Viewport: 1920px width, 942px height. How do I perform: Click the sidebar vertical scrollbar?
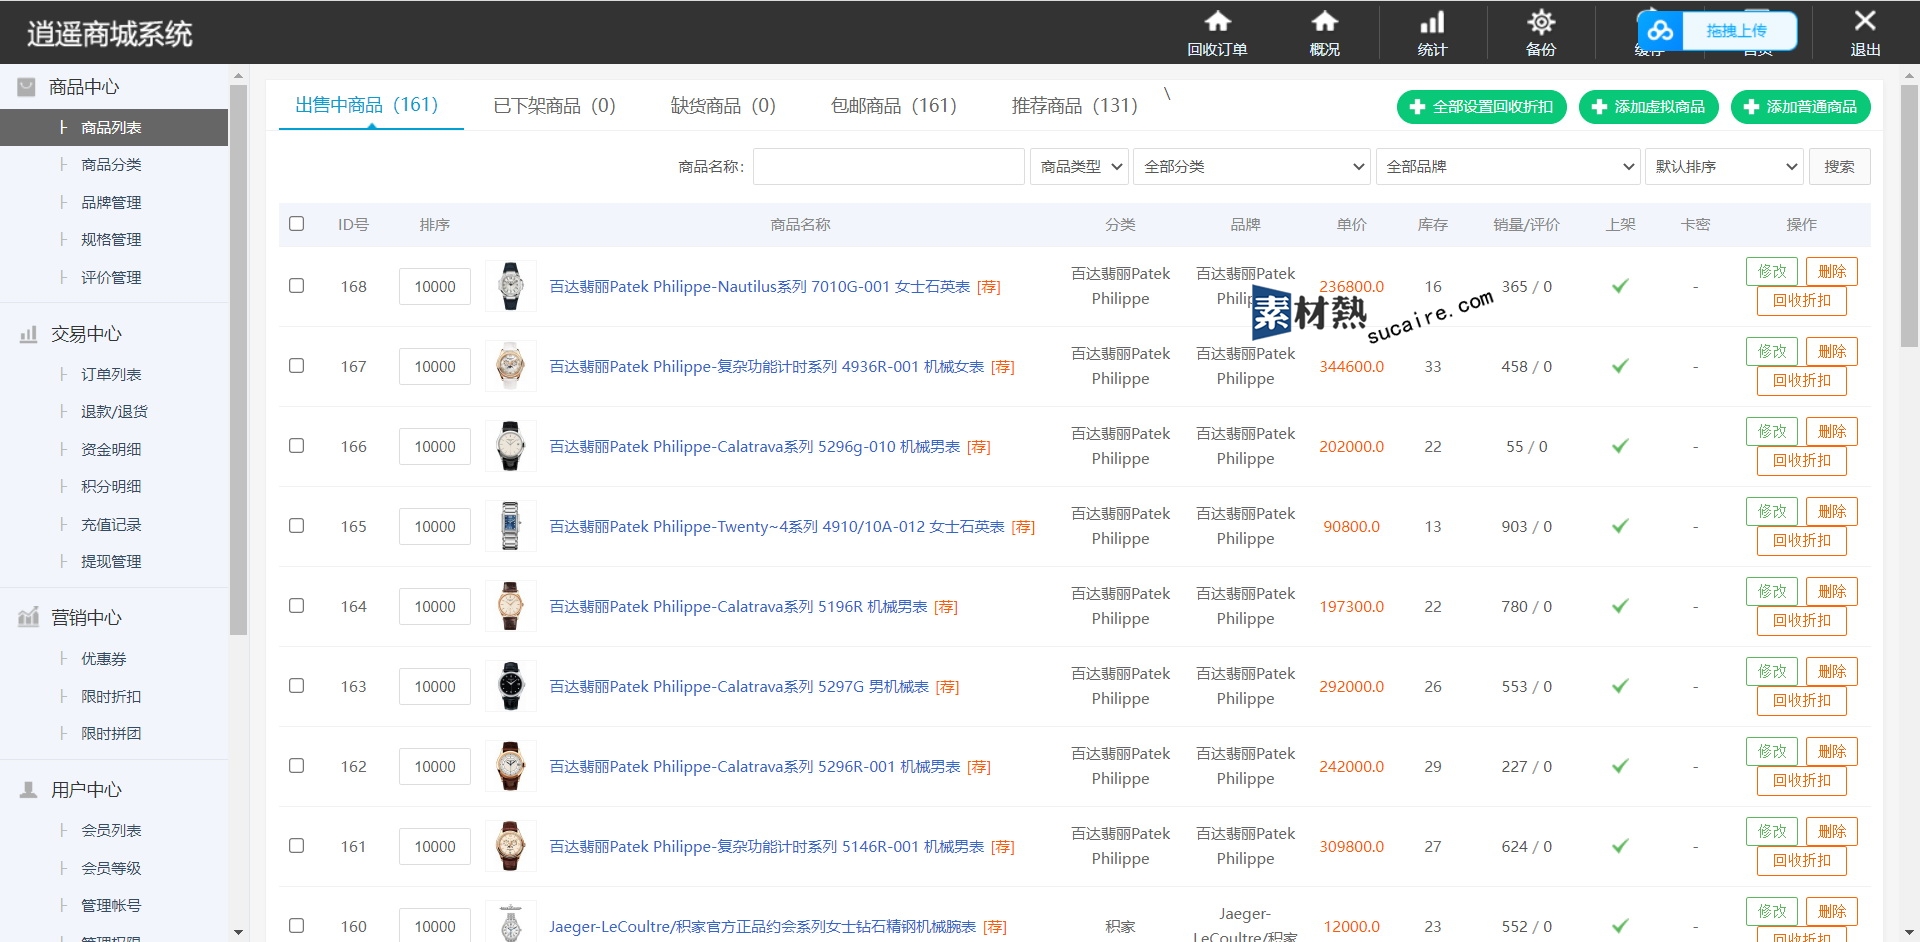click(238, 360)
